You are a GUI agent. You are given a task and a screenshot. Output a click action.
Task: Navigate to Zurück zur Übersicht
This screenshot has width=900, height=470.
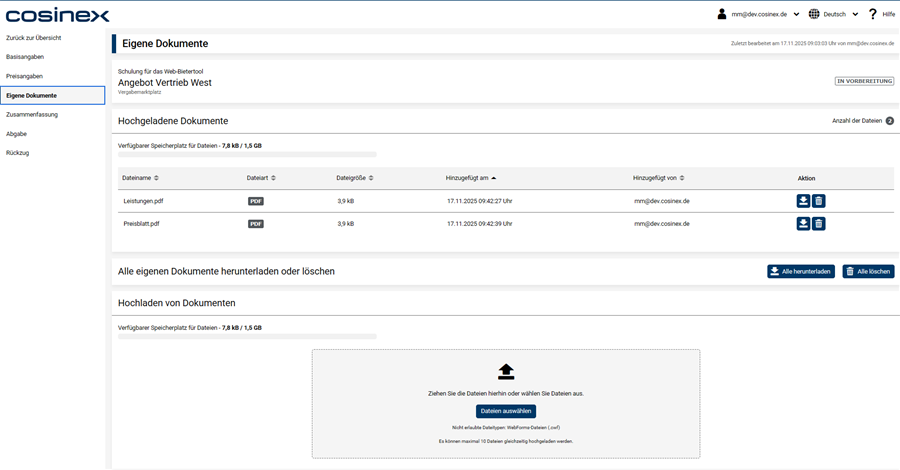pyautogui.click(x=34, y=38)
